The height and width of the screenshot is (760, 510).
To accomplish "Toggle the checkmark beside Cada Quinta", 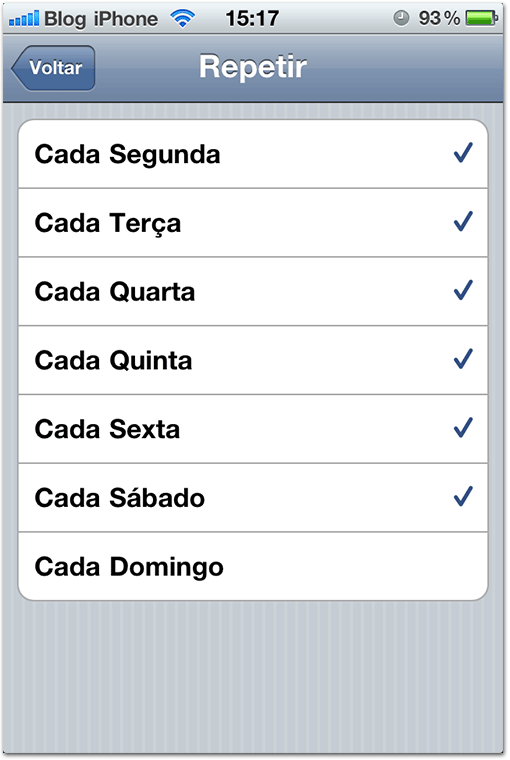I will (x=463, y=359).
